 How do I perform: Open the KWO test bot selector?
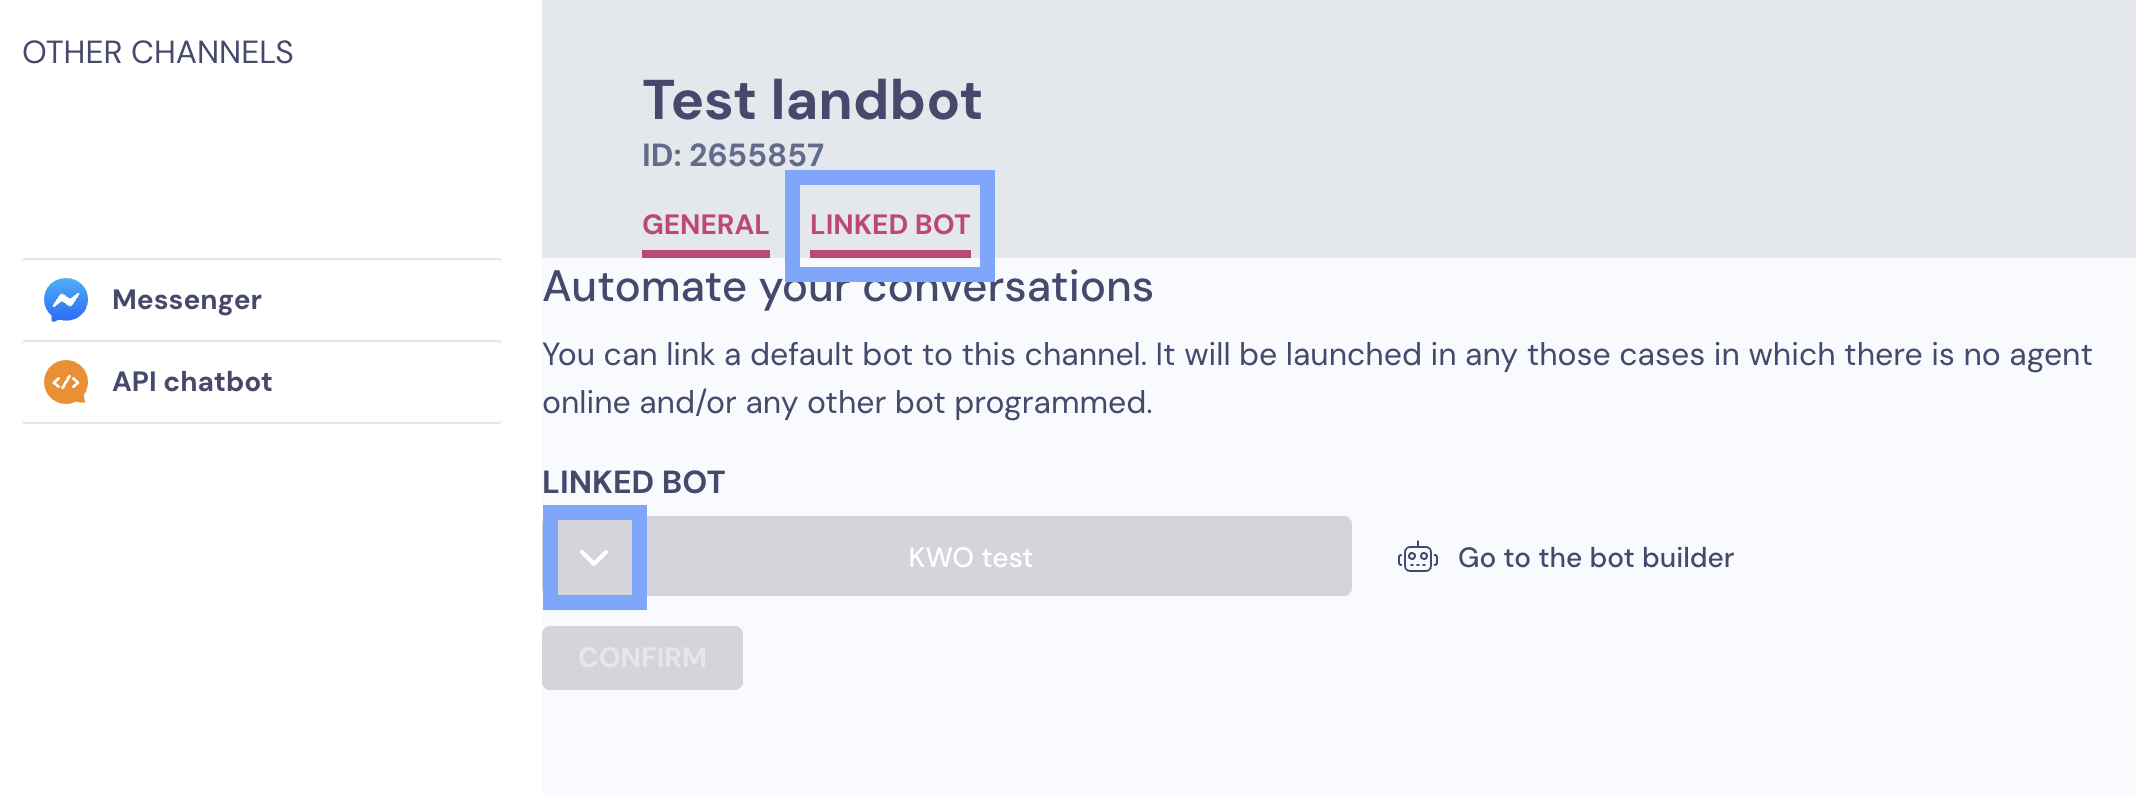click(x=970, y=557)
